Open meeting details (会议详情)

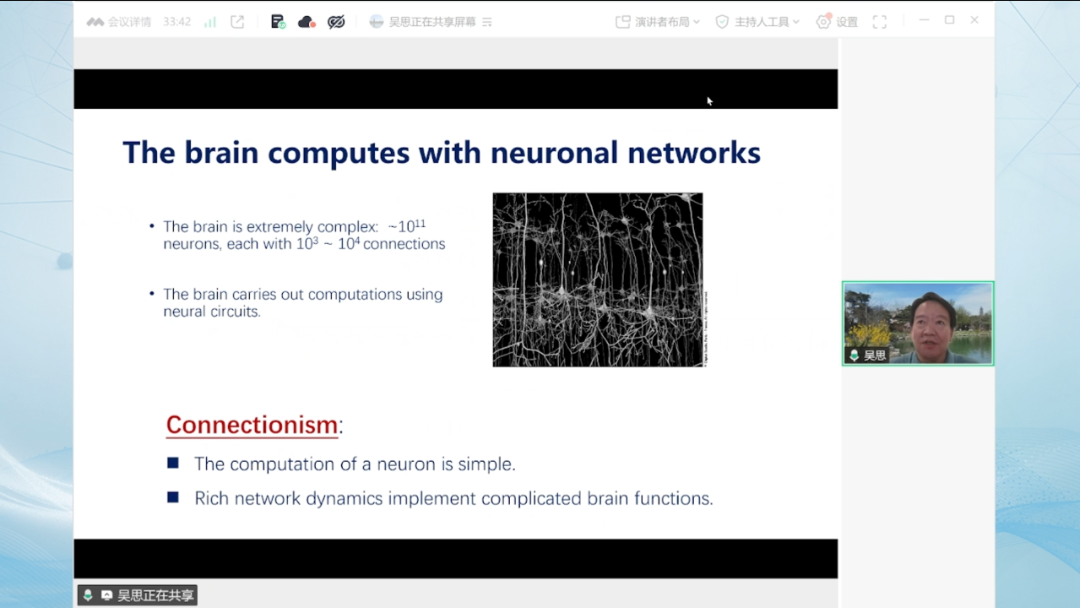tap(119, 22)
